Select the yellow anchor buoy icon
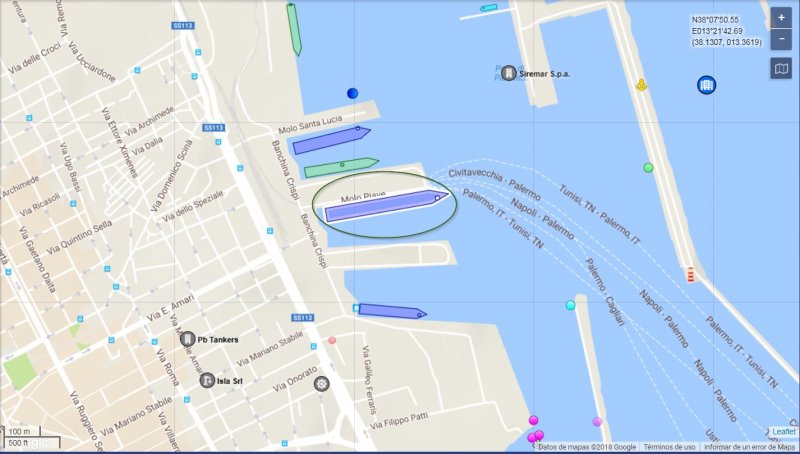800x454 pixels. pyautogui.click(x=641, y=85)
